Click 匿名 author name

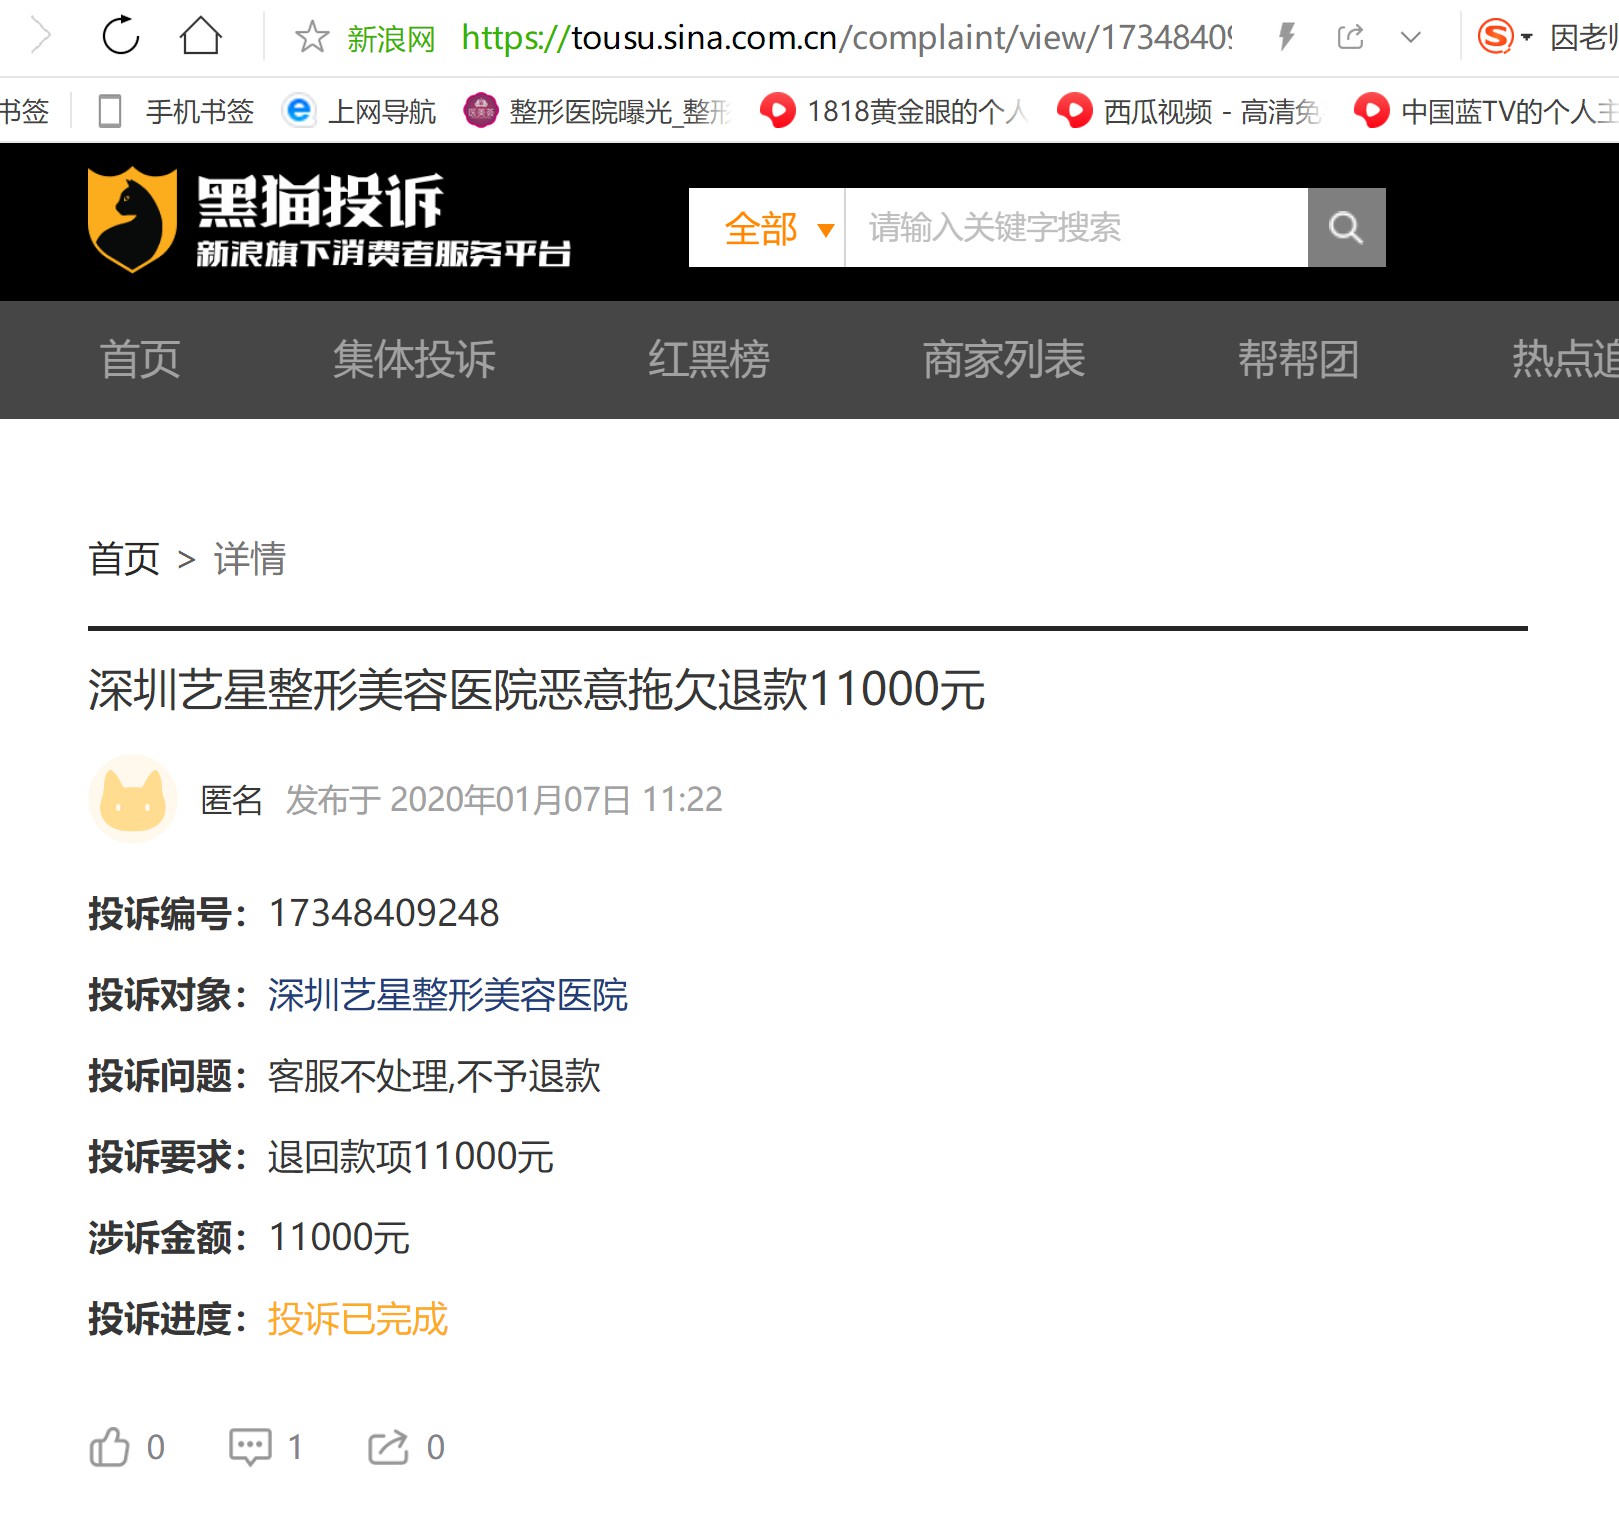(x=232, y=800)
